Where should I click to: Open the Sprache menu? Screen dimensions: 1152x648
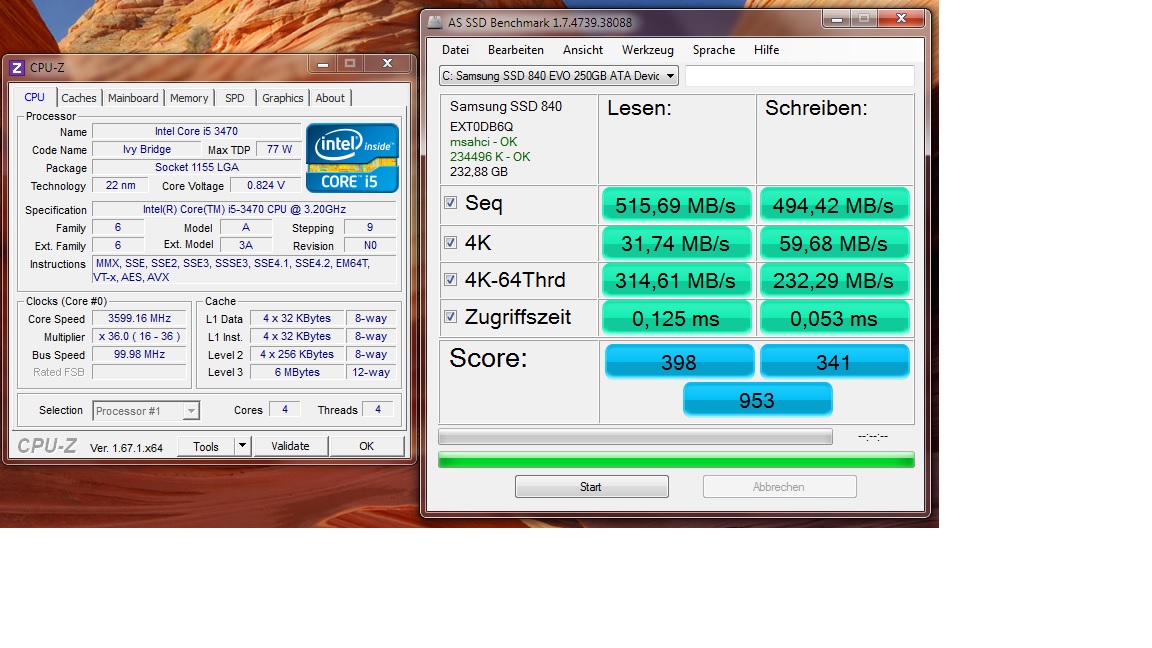click(x=713, y=50)
